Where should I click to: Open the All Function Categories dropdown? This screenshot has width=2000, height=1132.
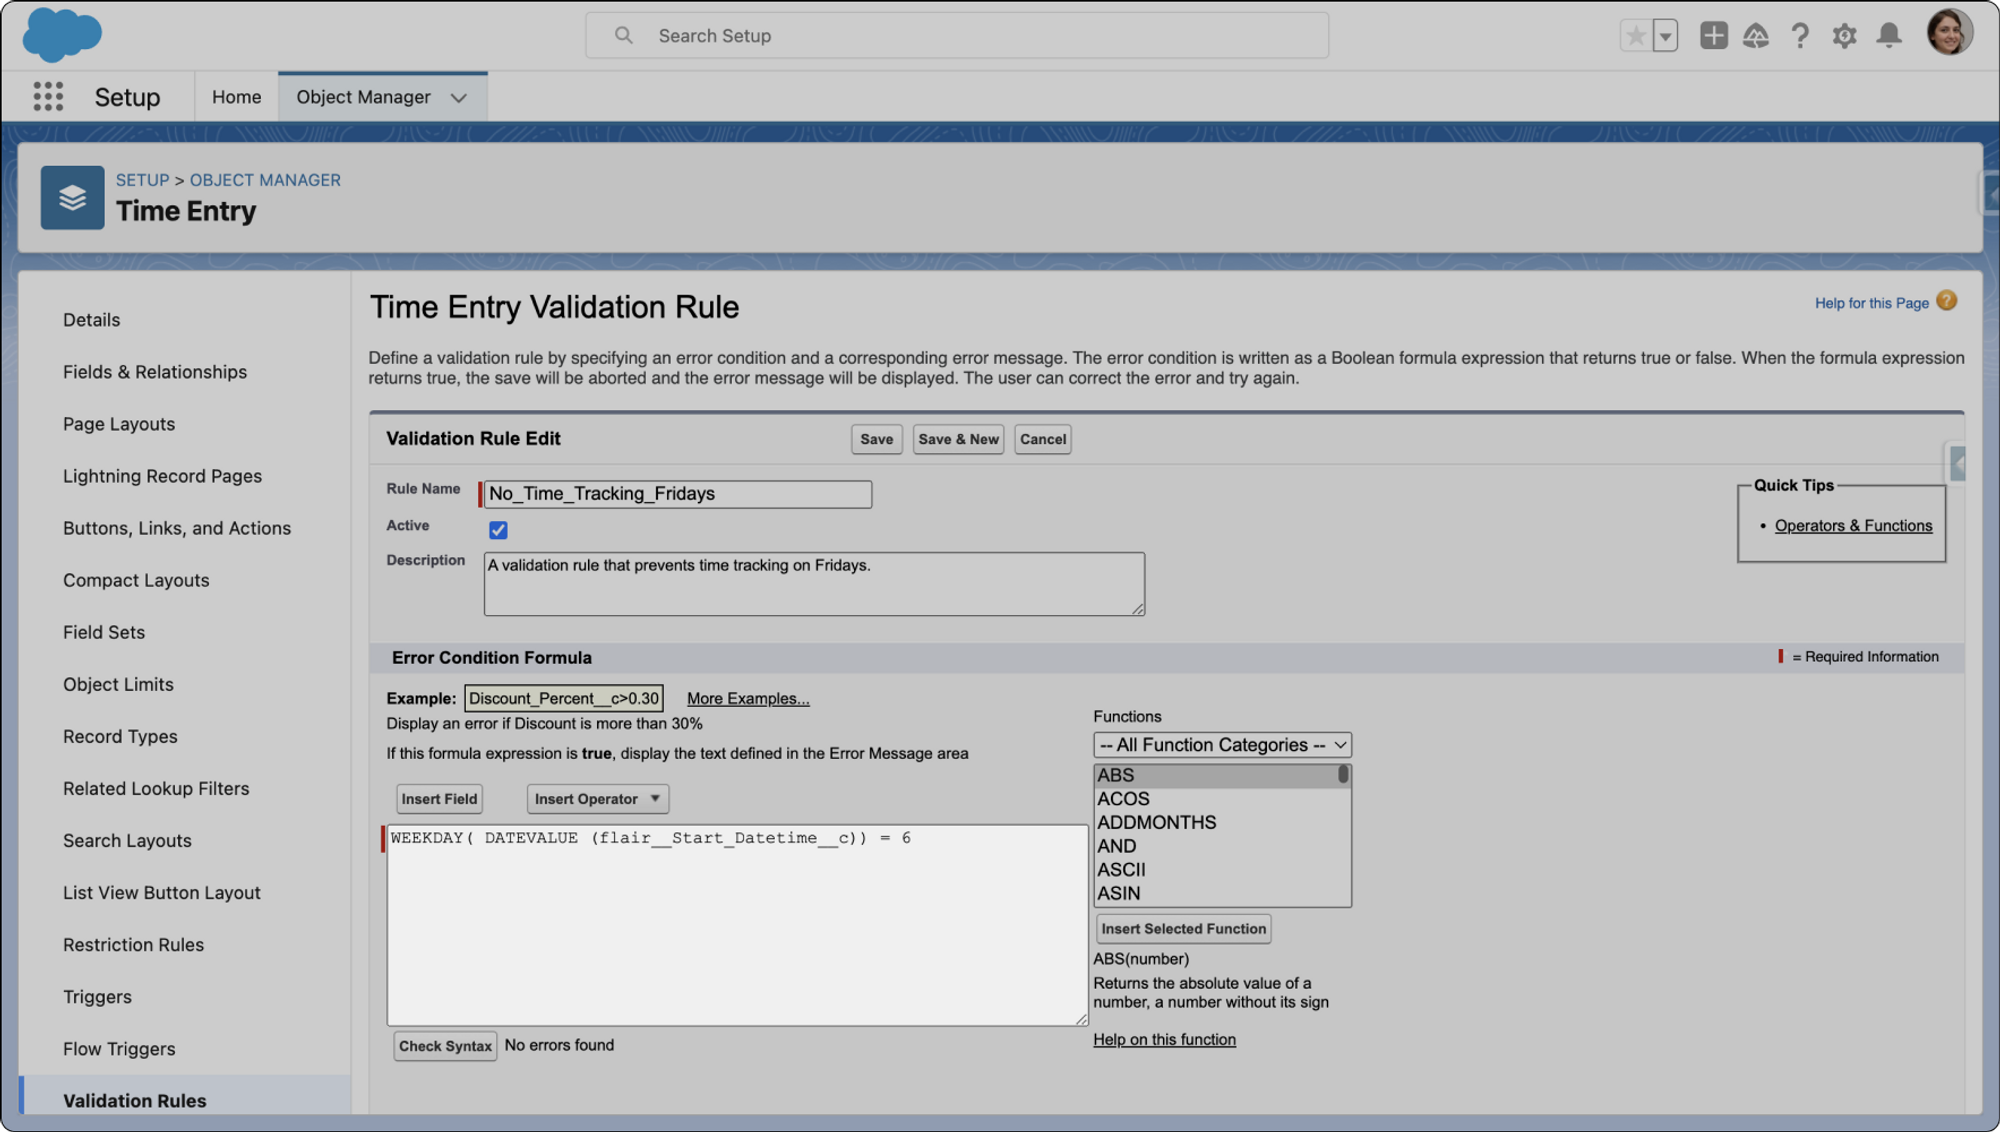point(1222,745)
